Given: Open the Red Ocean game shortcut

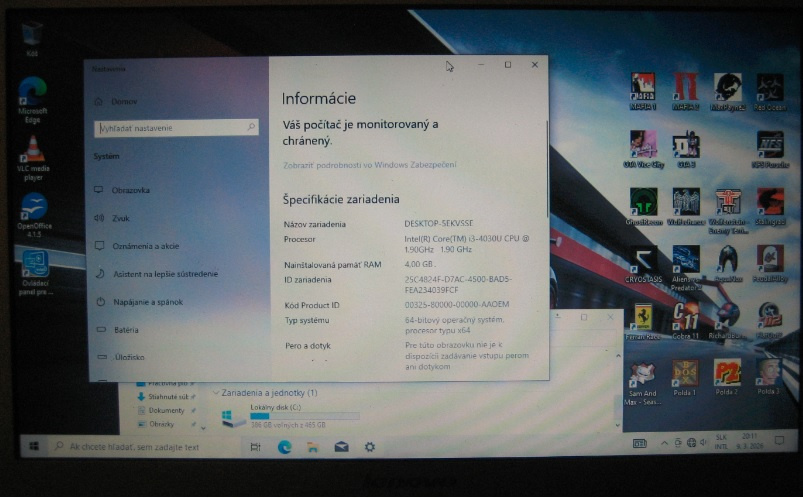Looking at the screenshot, I should [x=770, y=91].
